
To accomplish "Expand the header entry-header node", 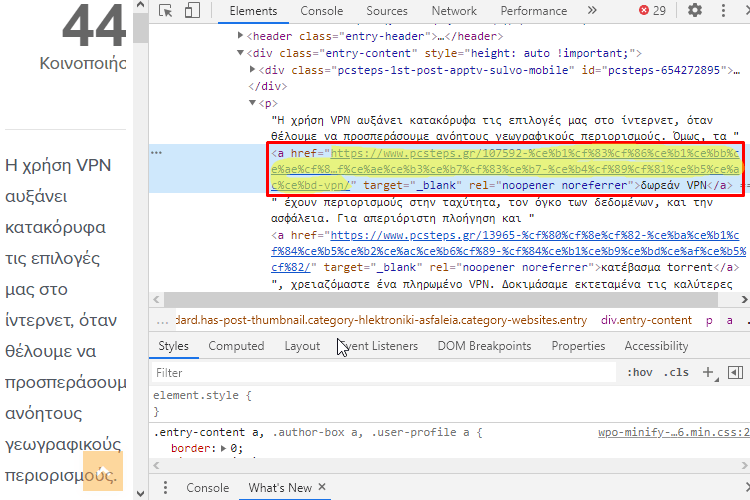I will pyautogui.click(x=241, y=35).
